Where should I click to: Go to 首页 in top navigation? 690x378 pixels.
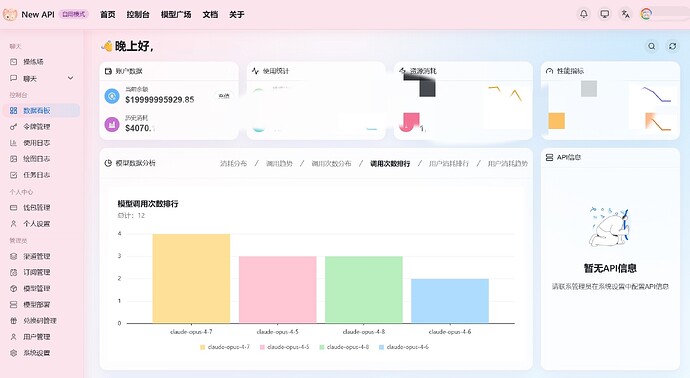[x=107, y=15]
